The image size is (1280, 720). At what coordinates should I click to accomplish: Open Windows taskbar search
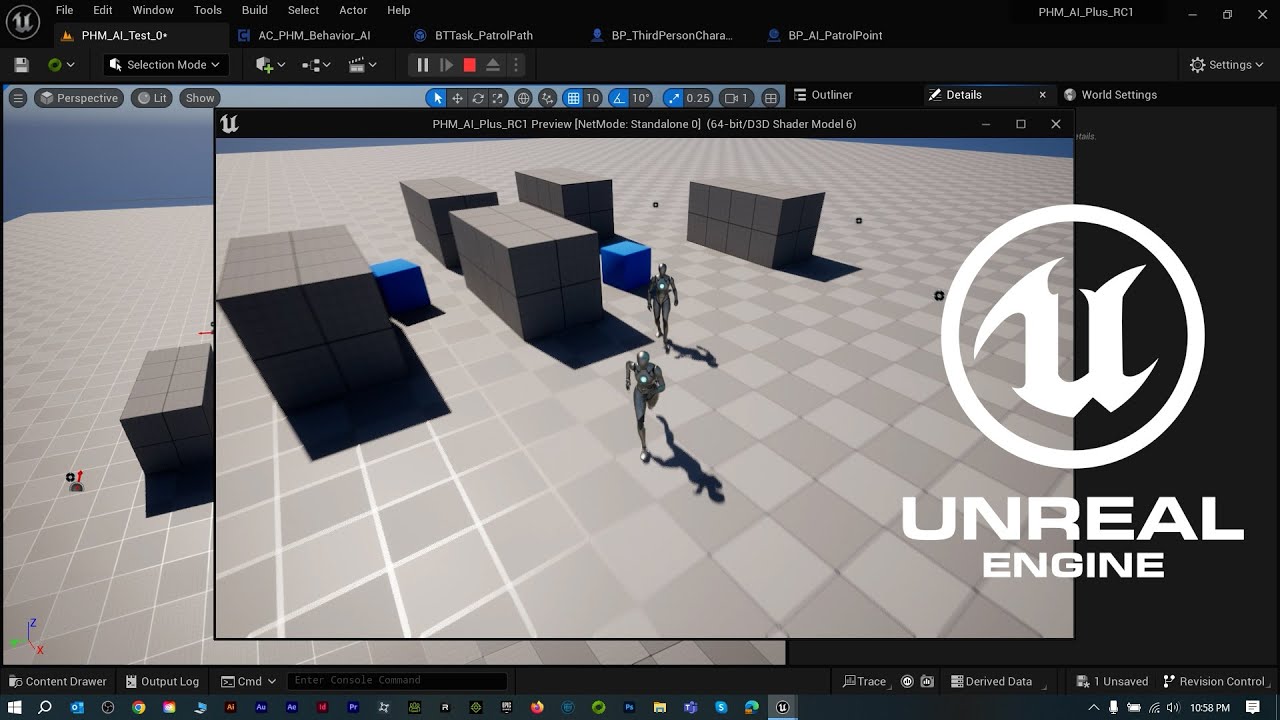[45, 707]
